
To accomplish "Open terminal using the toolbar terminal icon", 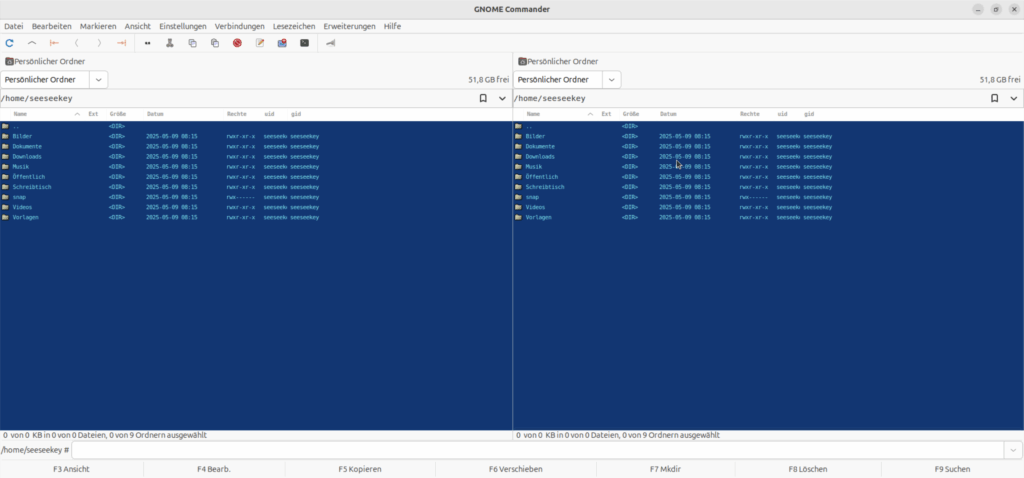I will pos(305,43).
